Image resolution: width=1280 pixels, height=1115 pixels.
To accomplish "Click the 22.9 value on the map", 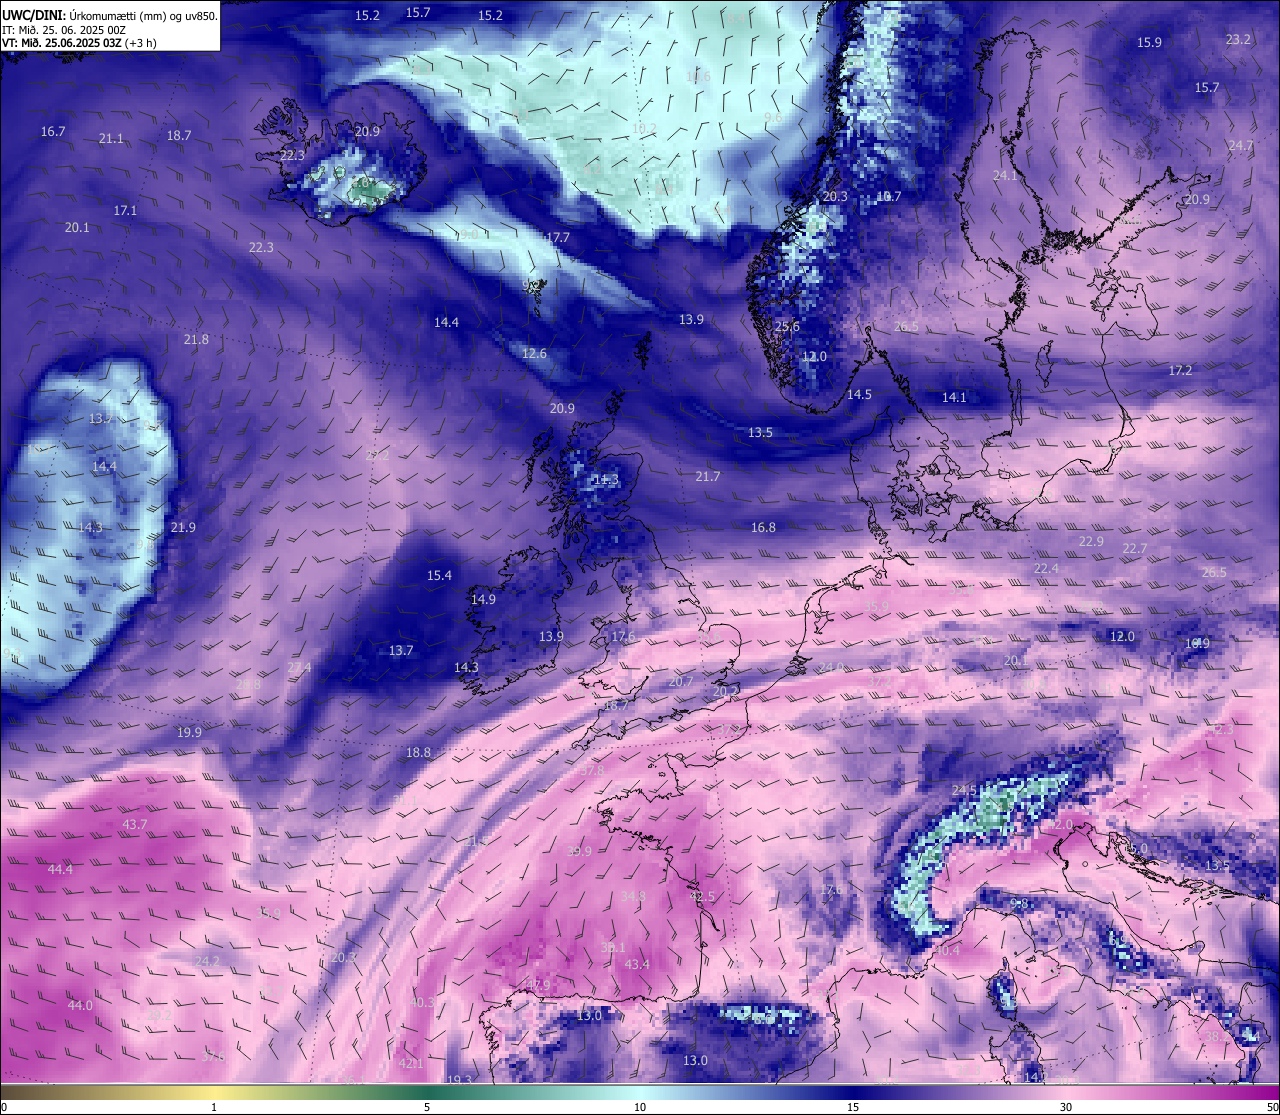I will [x=1091, y=542].
